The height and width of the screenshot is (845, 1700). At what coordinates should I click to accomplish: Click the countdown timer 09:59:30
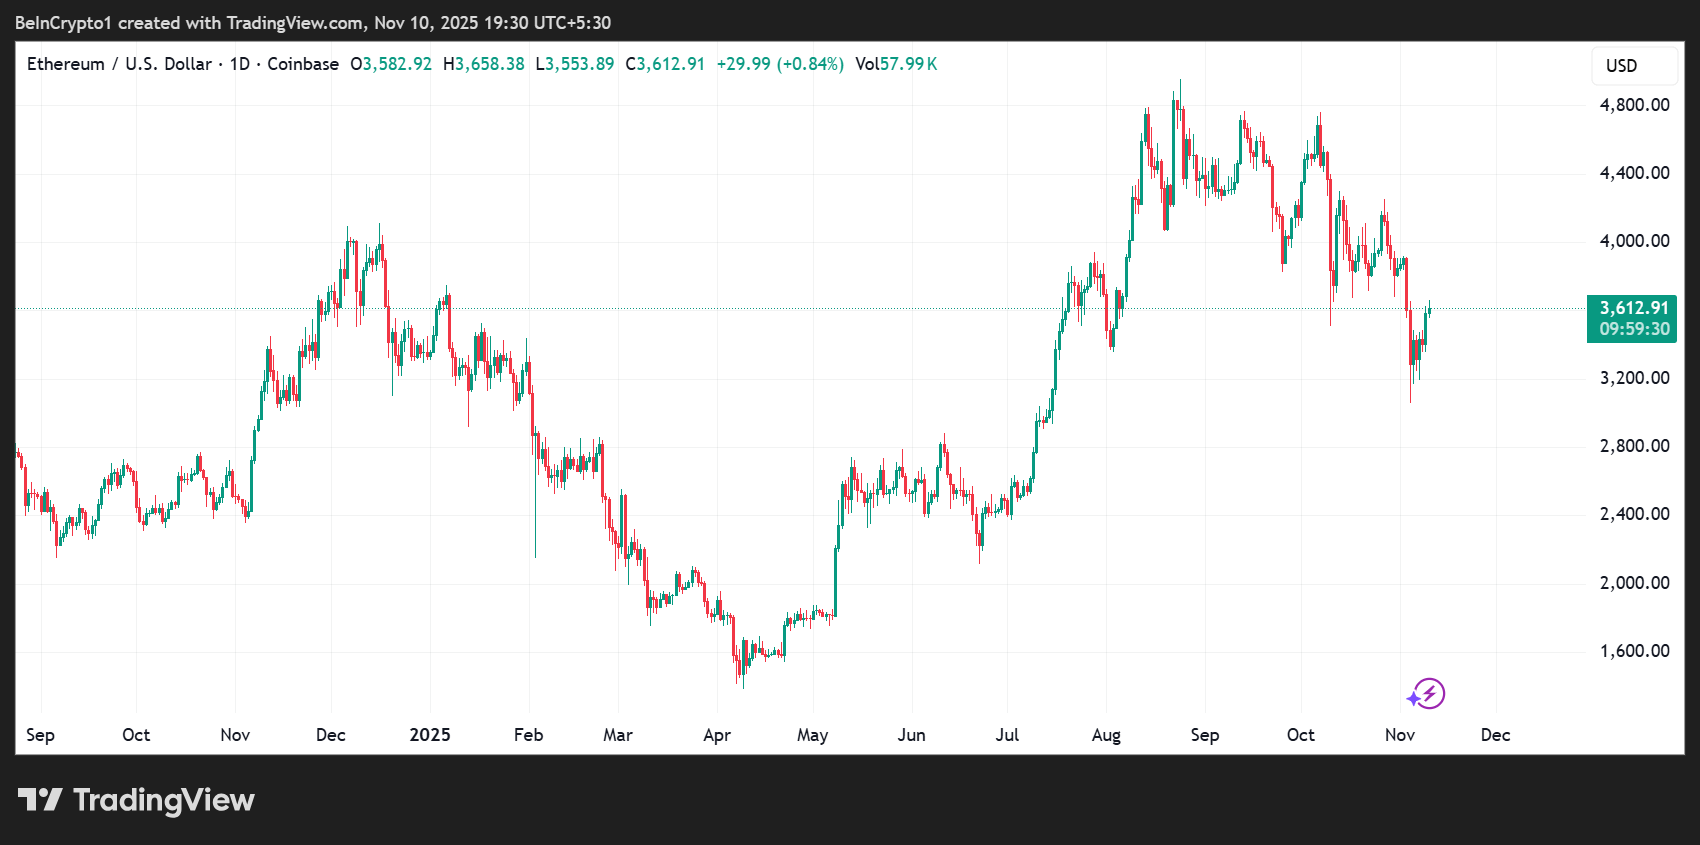(x=1632, y=330)
